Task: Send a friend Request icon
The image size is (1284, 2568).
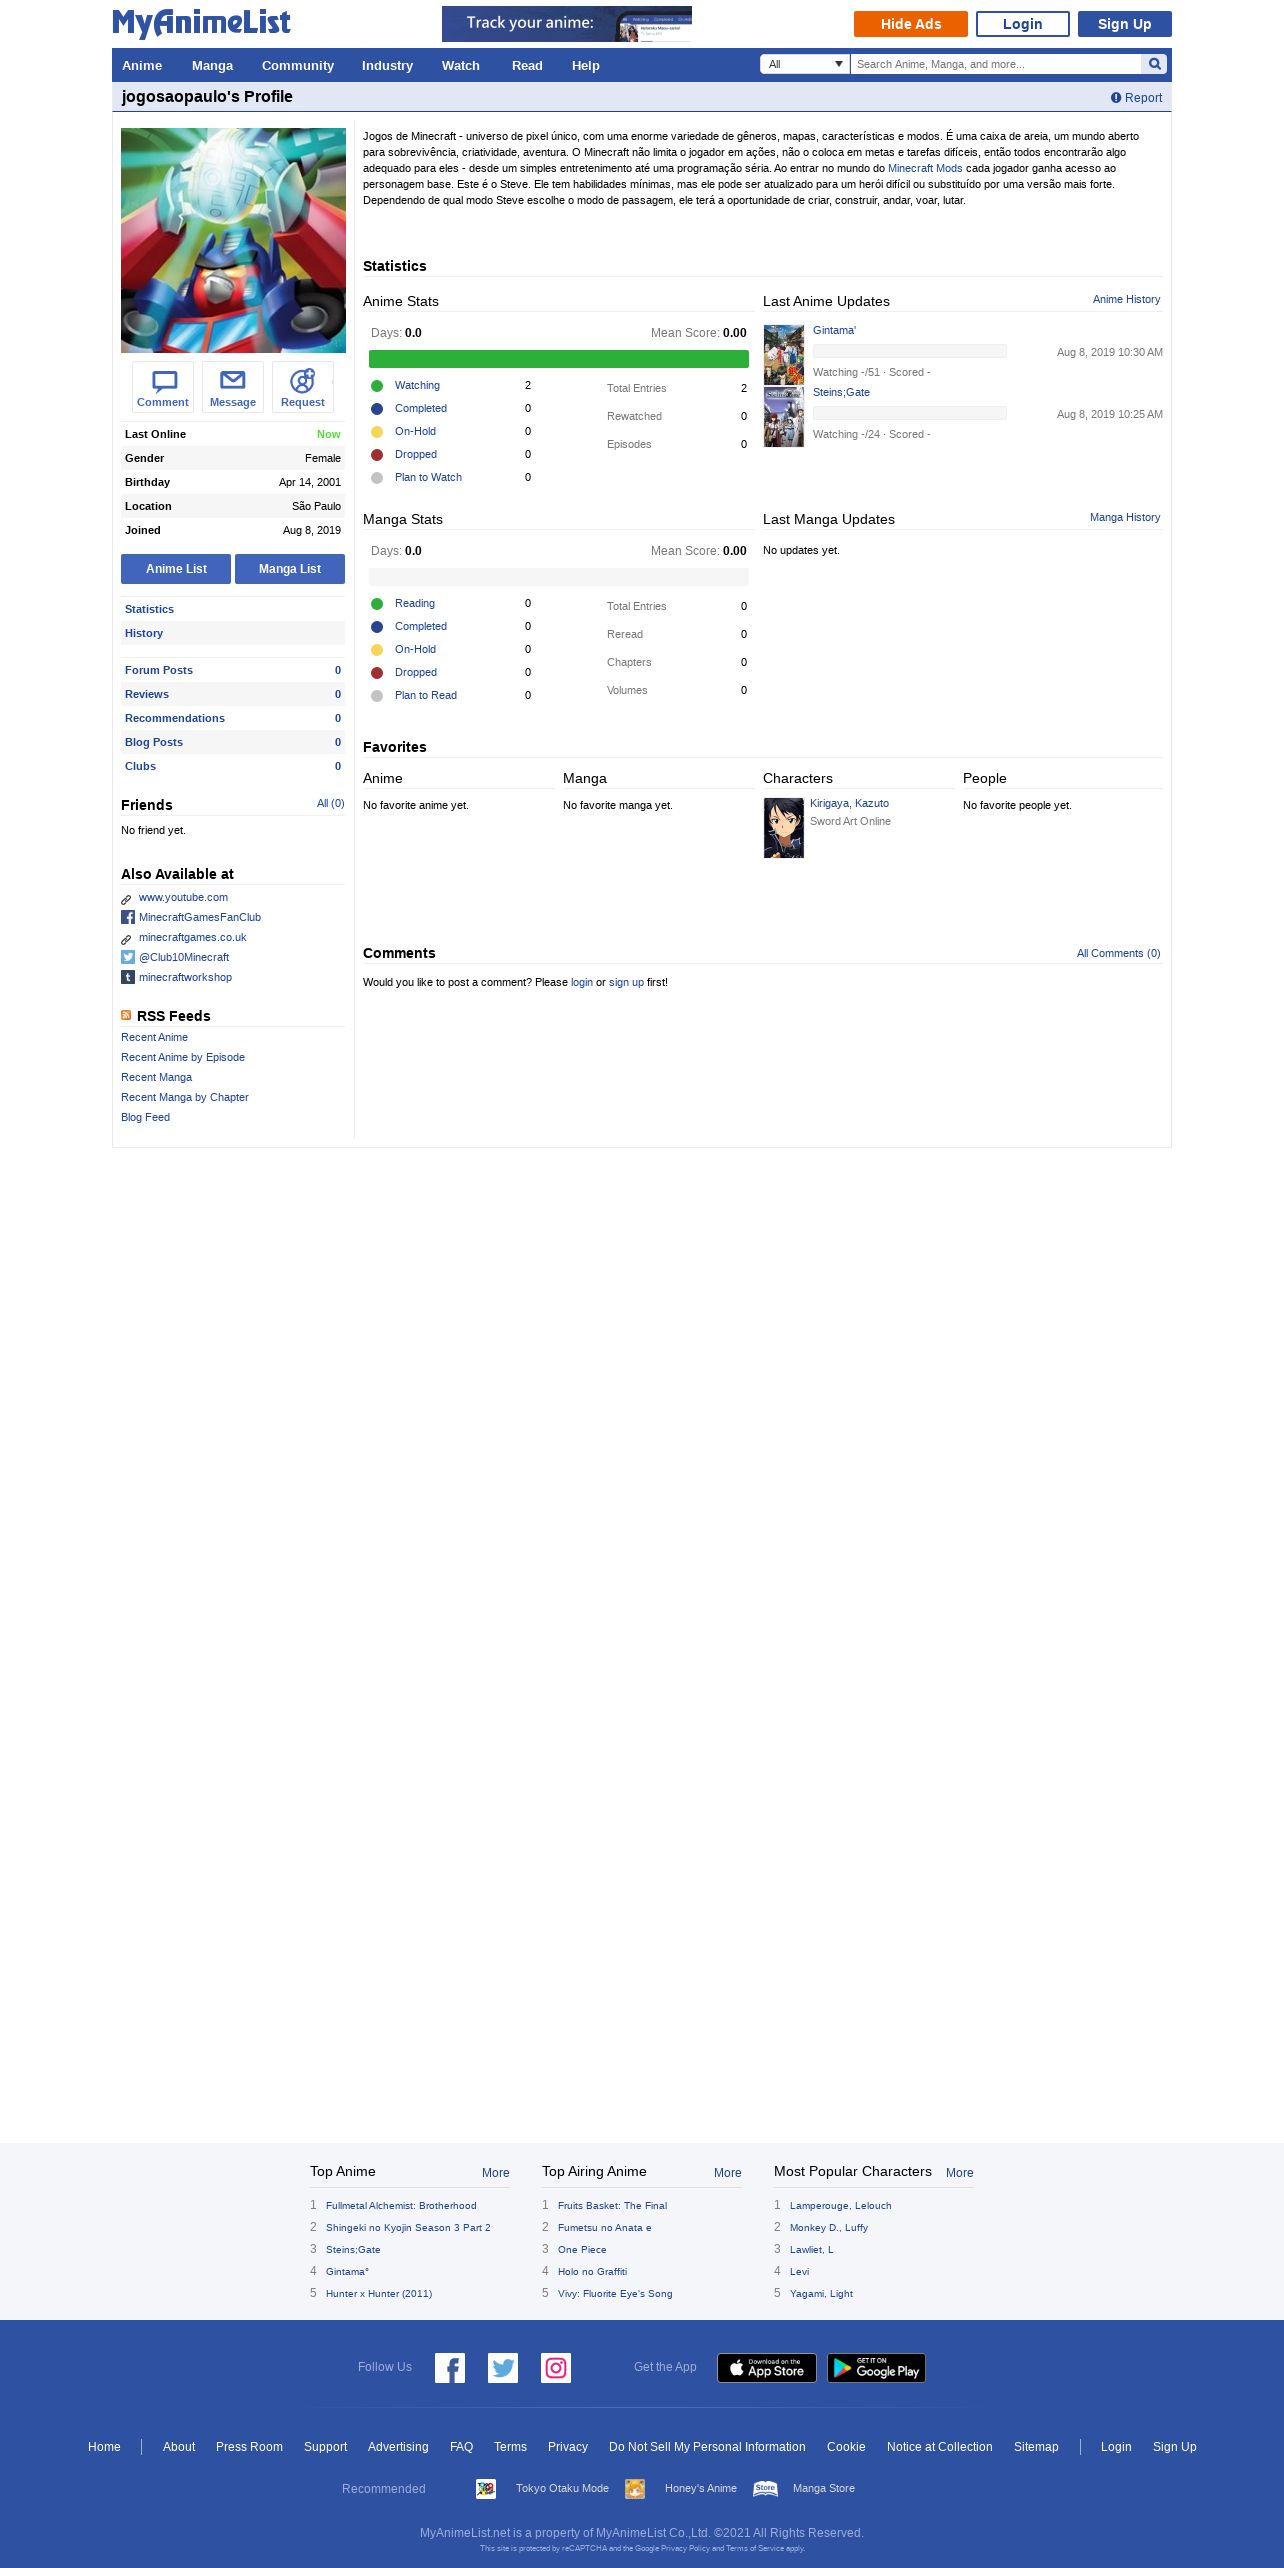Action: pos(303,388)
